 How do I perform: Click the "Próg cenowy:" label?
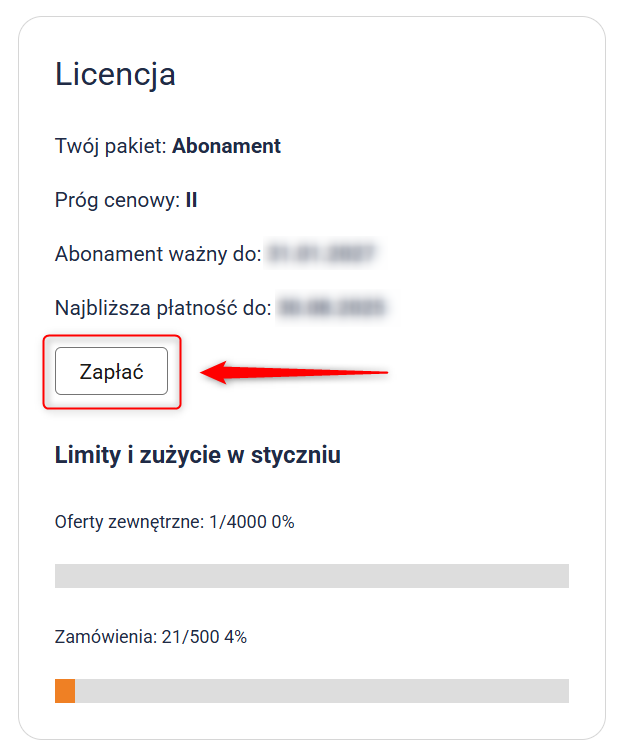coord(118,200)
